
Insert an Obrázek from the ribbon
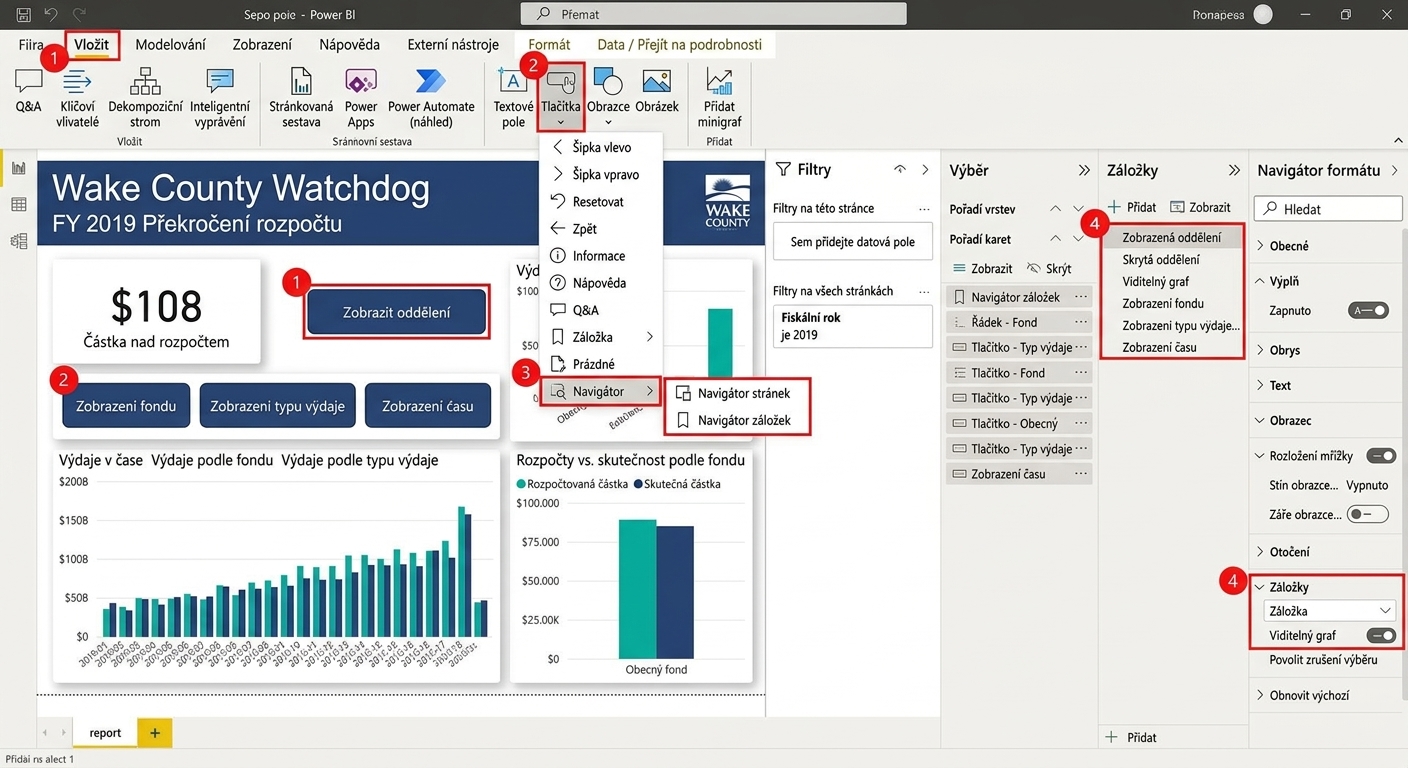pyautogui.click(x=656, y=91)
